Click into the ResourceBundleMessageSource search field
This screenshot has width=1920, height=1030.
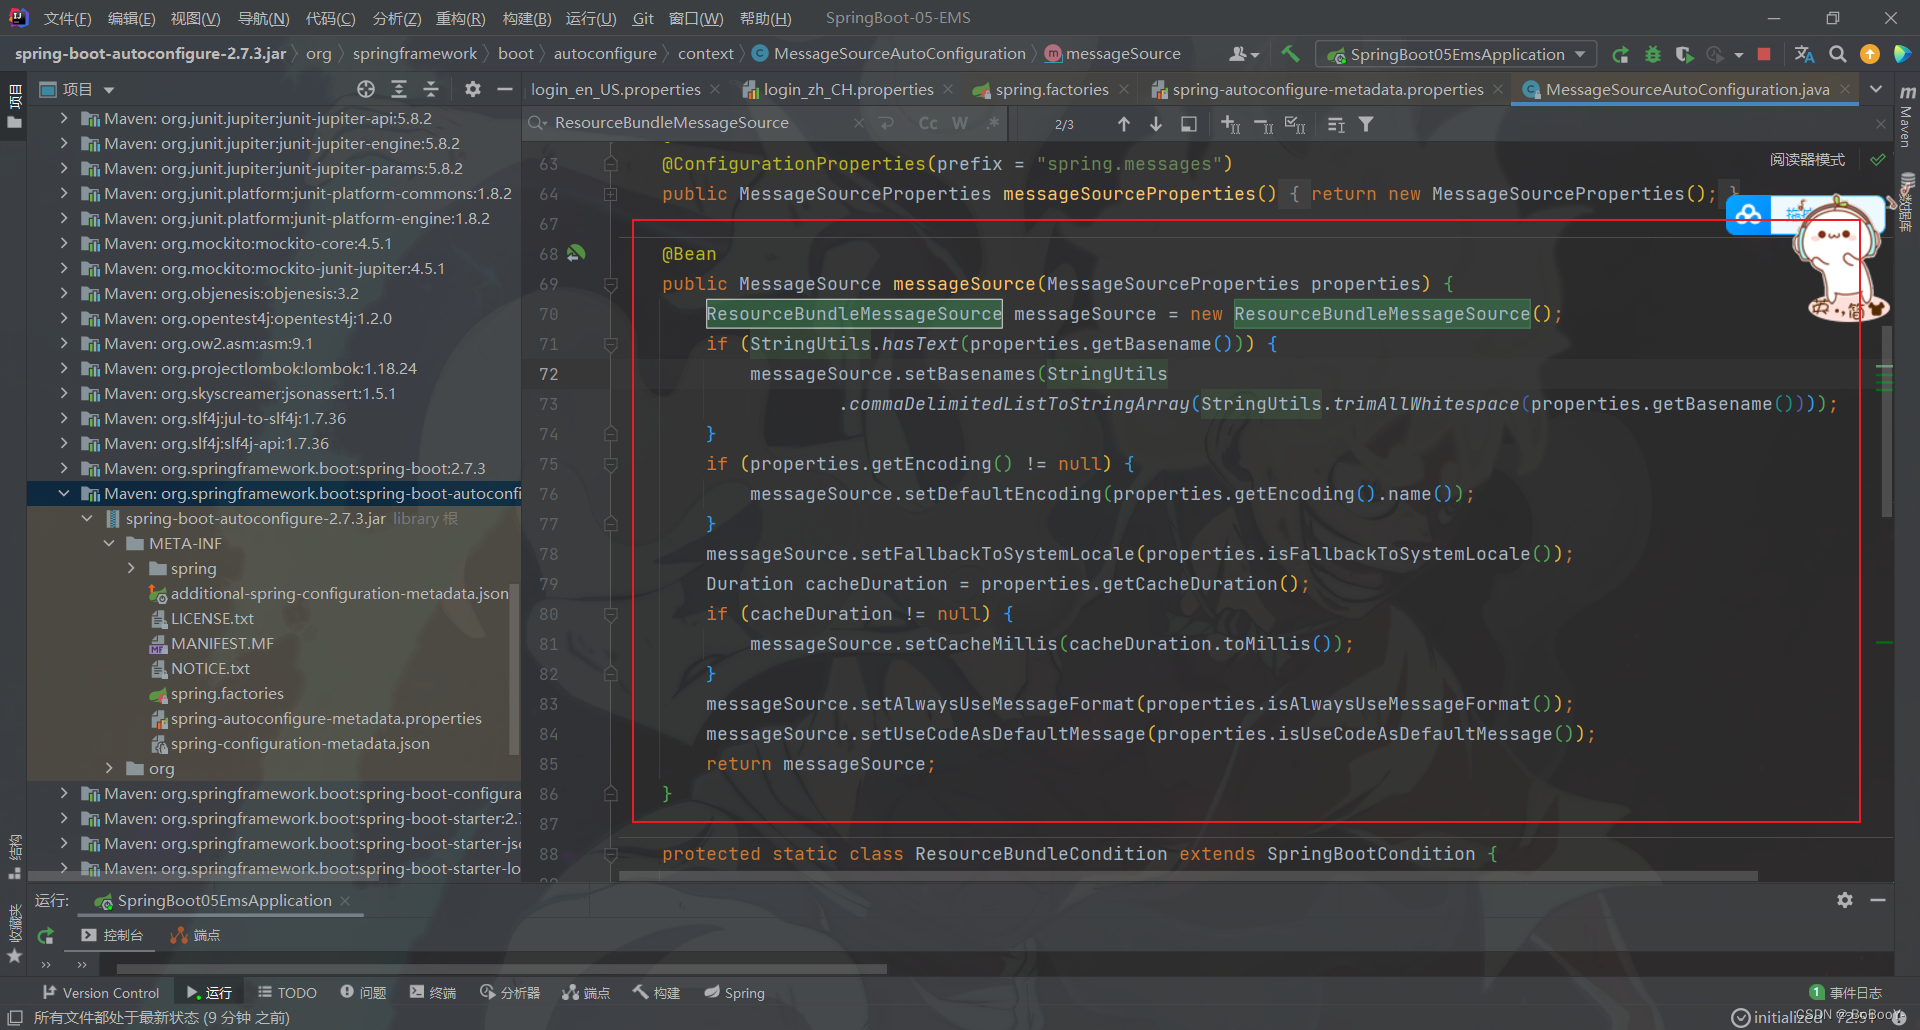pos(700,123)
